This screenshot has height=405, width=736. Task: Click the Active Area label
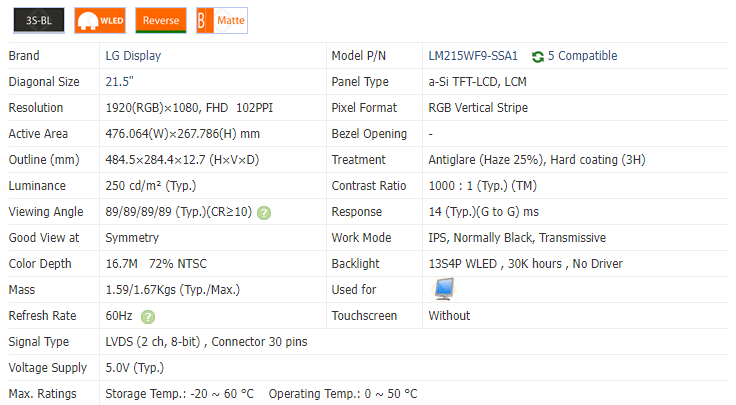tap(38, 134)
